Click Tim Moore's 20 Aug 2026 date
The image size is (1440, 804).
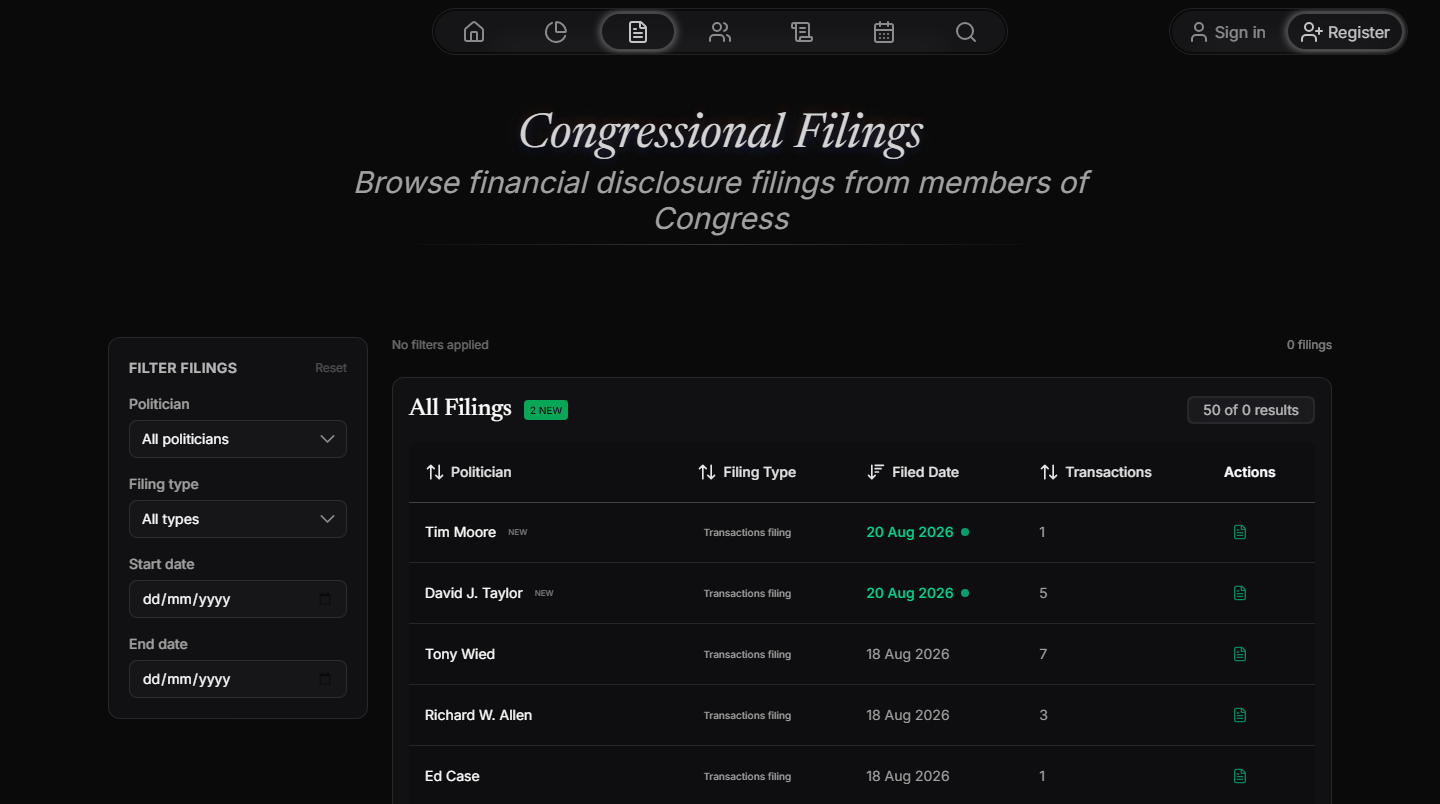coord(910,532)
